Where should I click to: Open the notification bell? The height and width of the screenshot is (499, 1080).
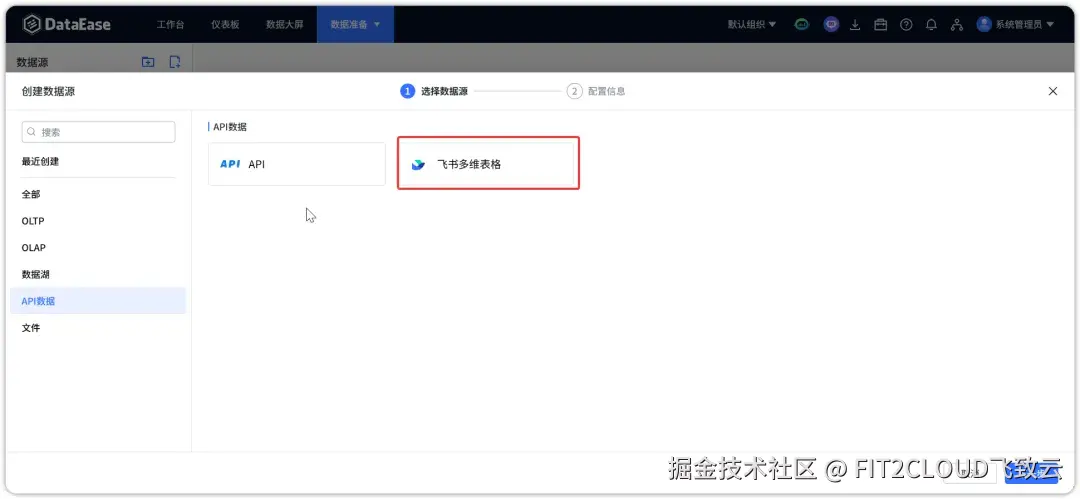(931, 25)
